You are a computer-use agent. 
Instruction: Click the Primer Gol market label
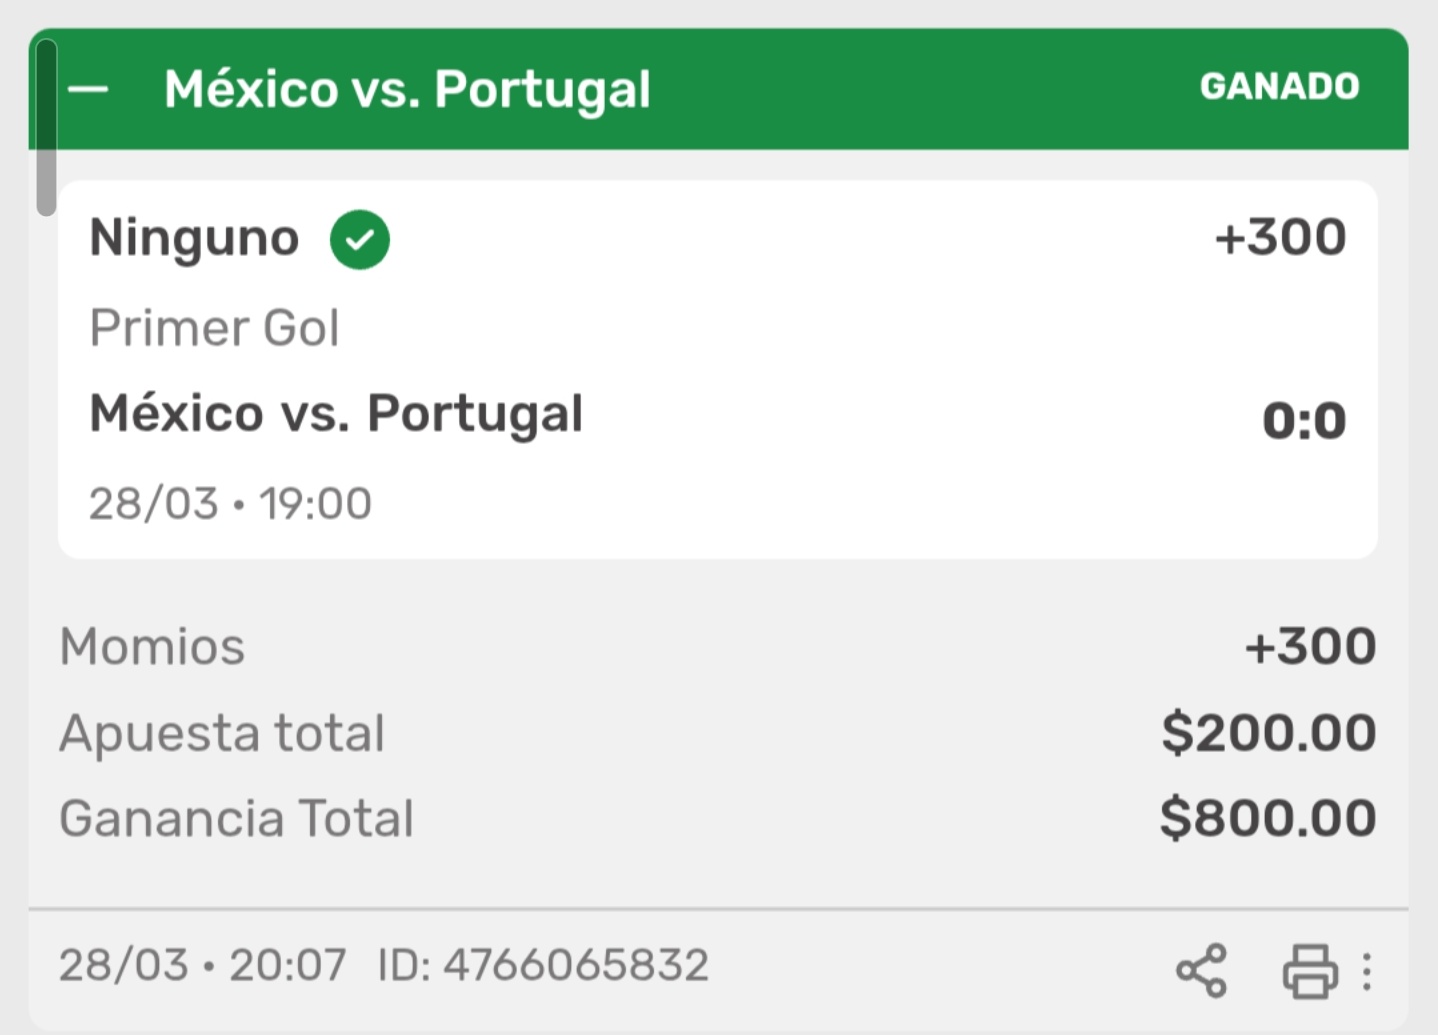pos(214,327)
